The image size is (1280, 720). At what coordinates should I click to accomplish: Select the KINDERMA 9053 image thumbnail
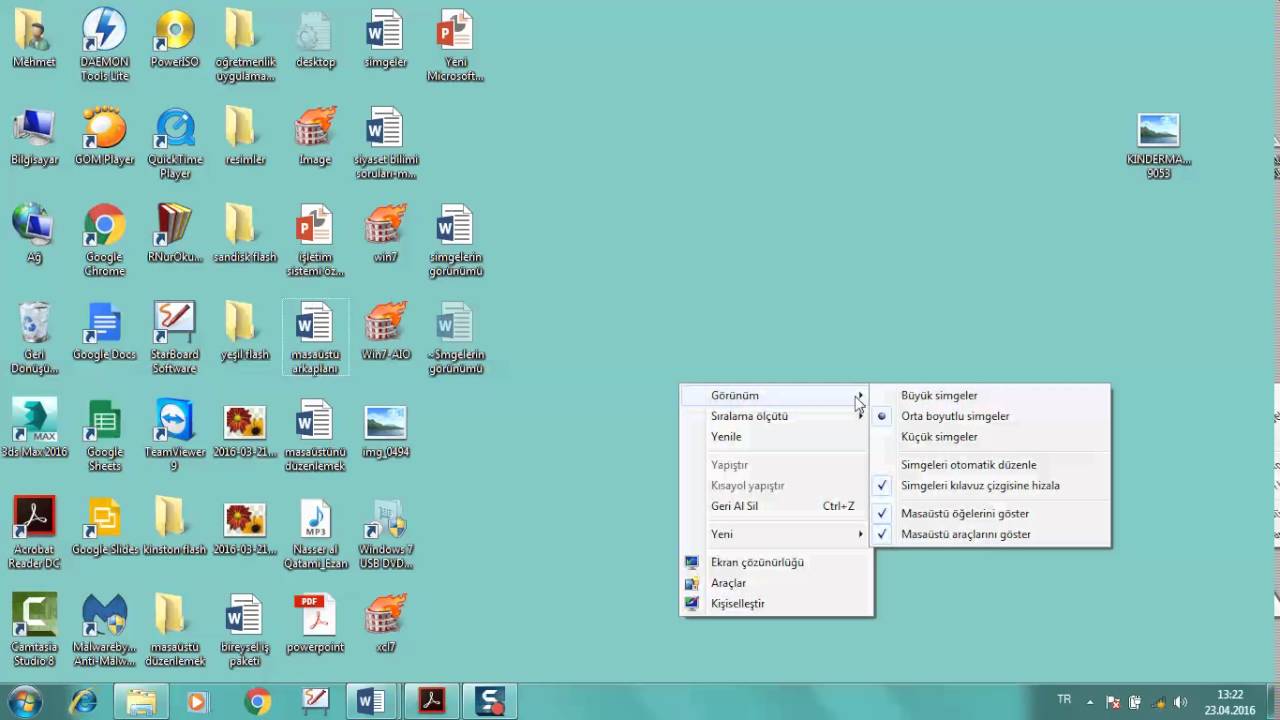1159,145
